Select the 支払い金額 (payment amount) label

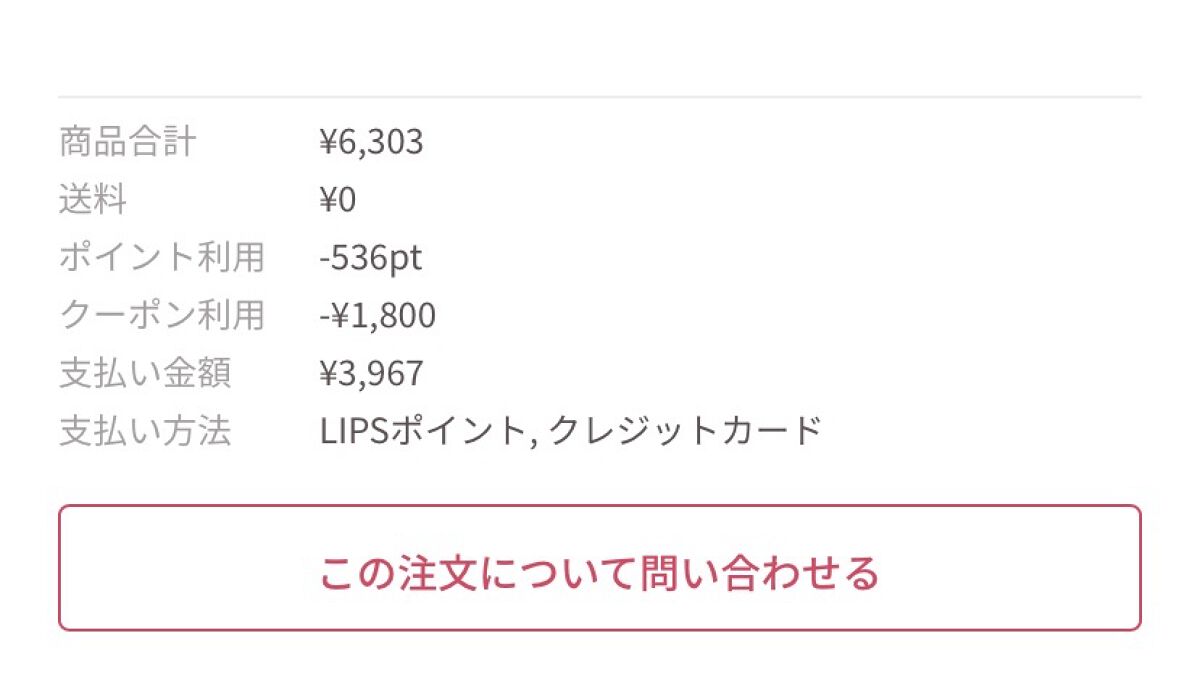tap(145, 372)
